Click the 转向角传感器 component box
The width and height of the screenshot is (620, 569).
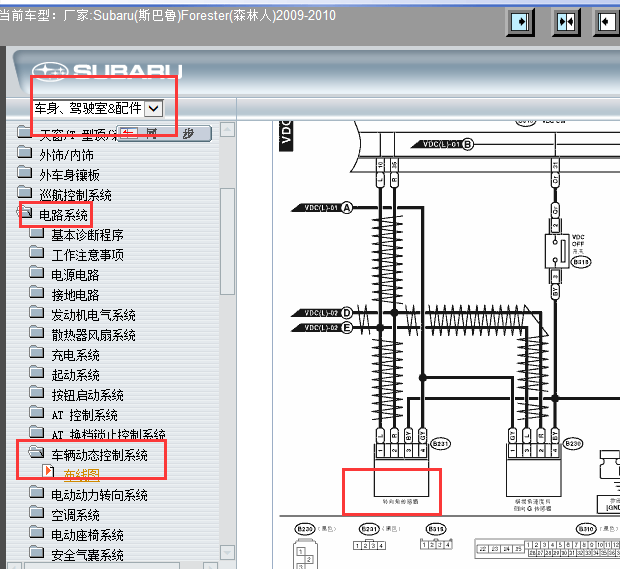[x=401, y=476]
